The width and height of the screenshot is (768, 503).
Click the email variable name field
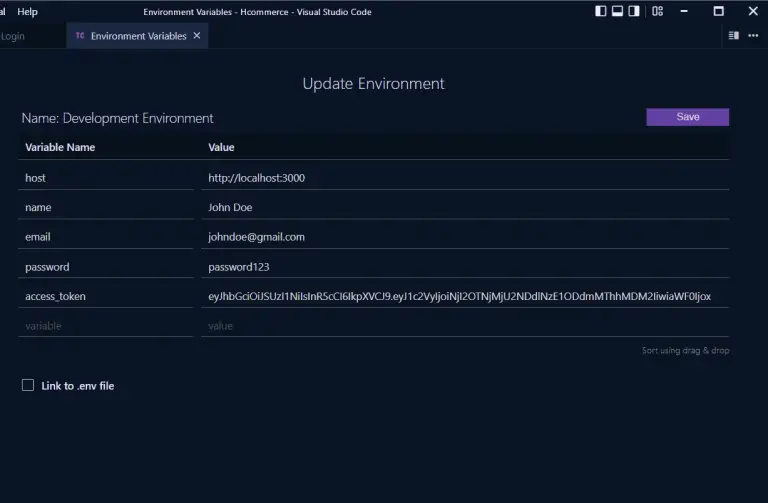(105, 237)
